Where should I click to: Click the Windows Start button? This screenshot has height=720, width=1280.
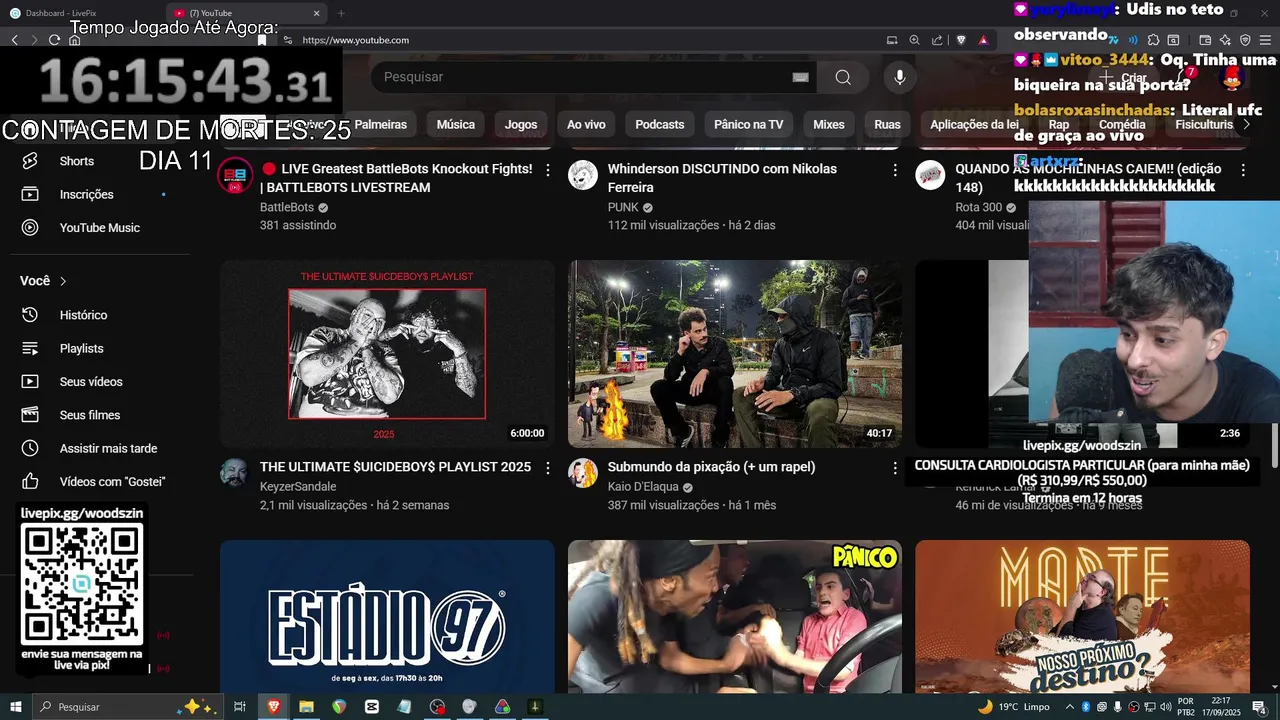click(15, 706)
